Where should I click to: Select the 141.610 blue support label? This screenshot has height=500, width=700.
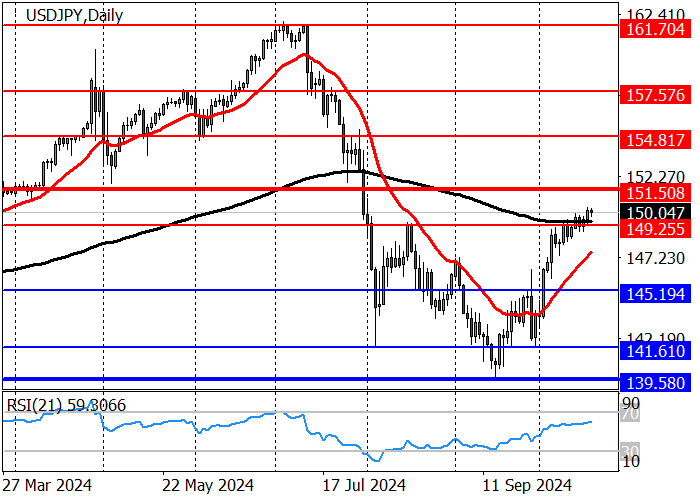[x=655, y=351]
